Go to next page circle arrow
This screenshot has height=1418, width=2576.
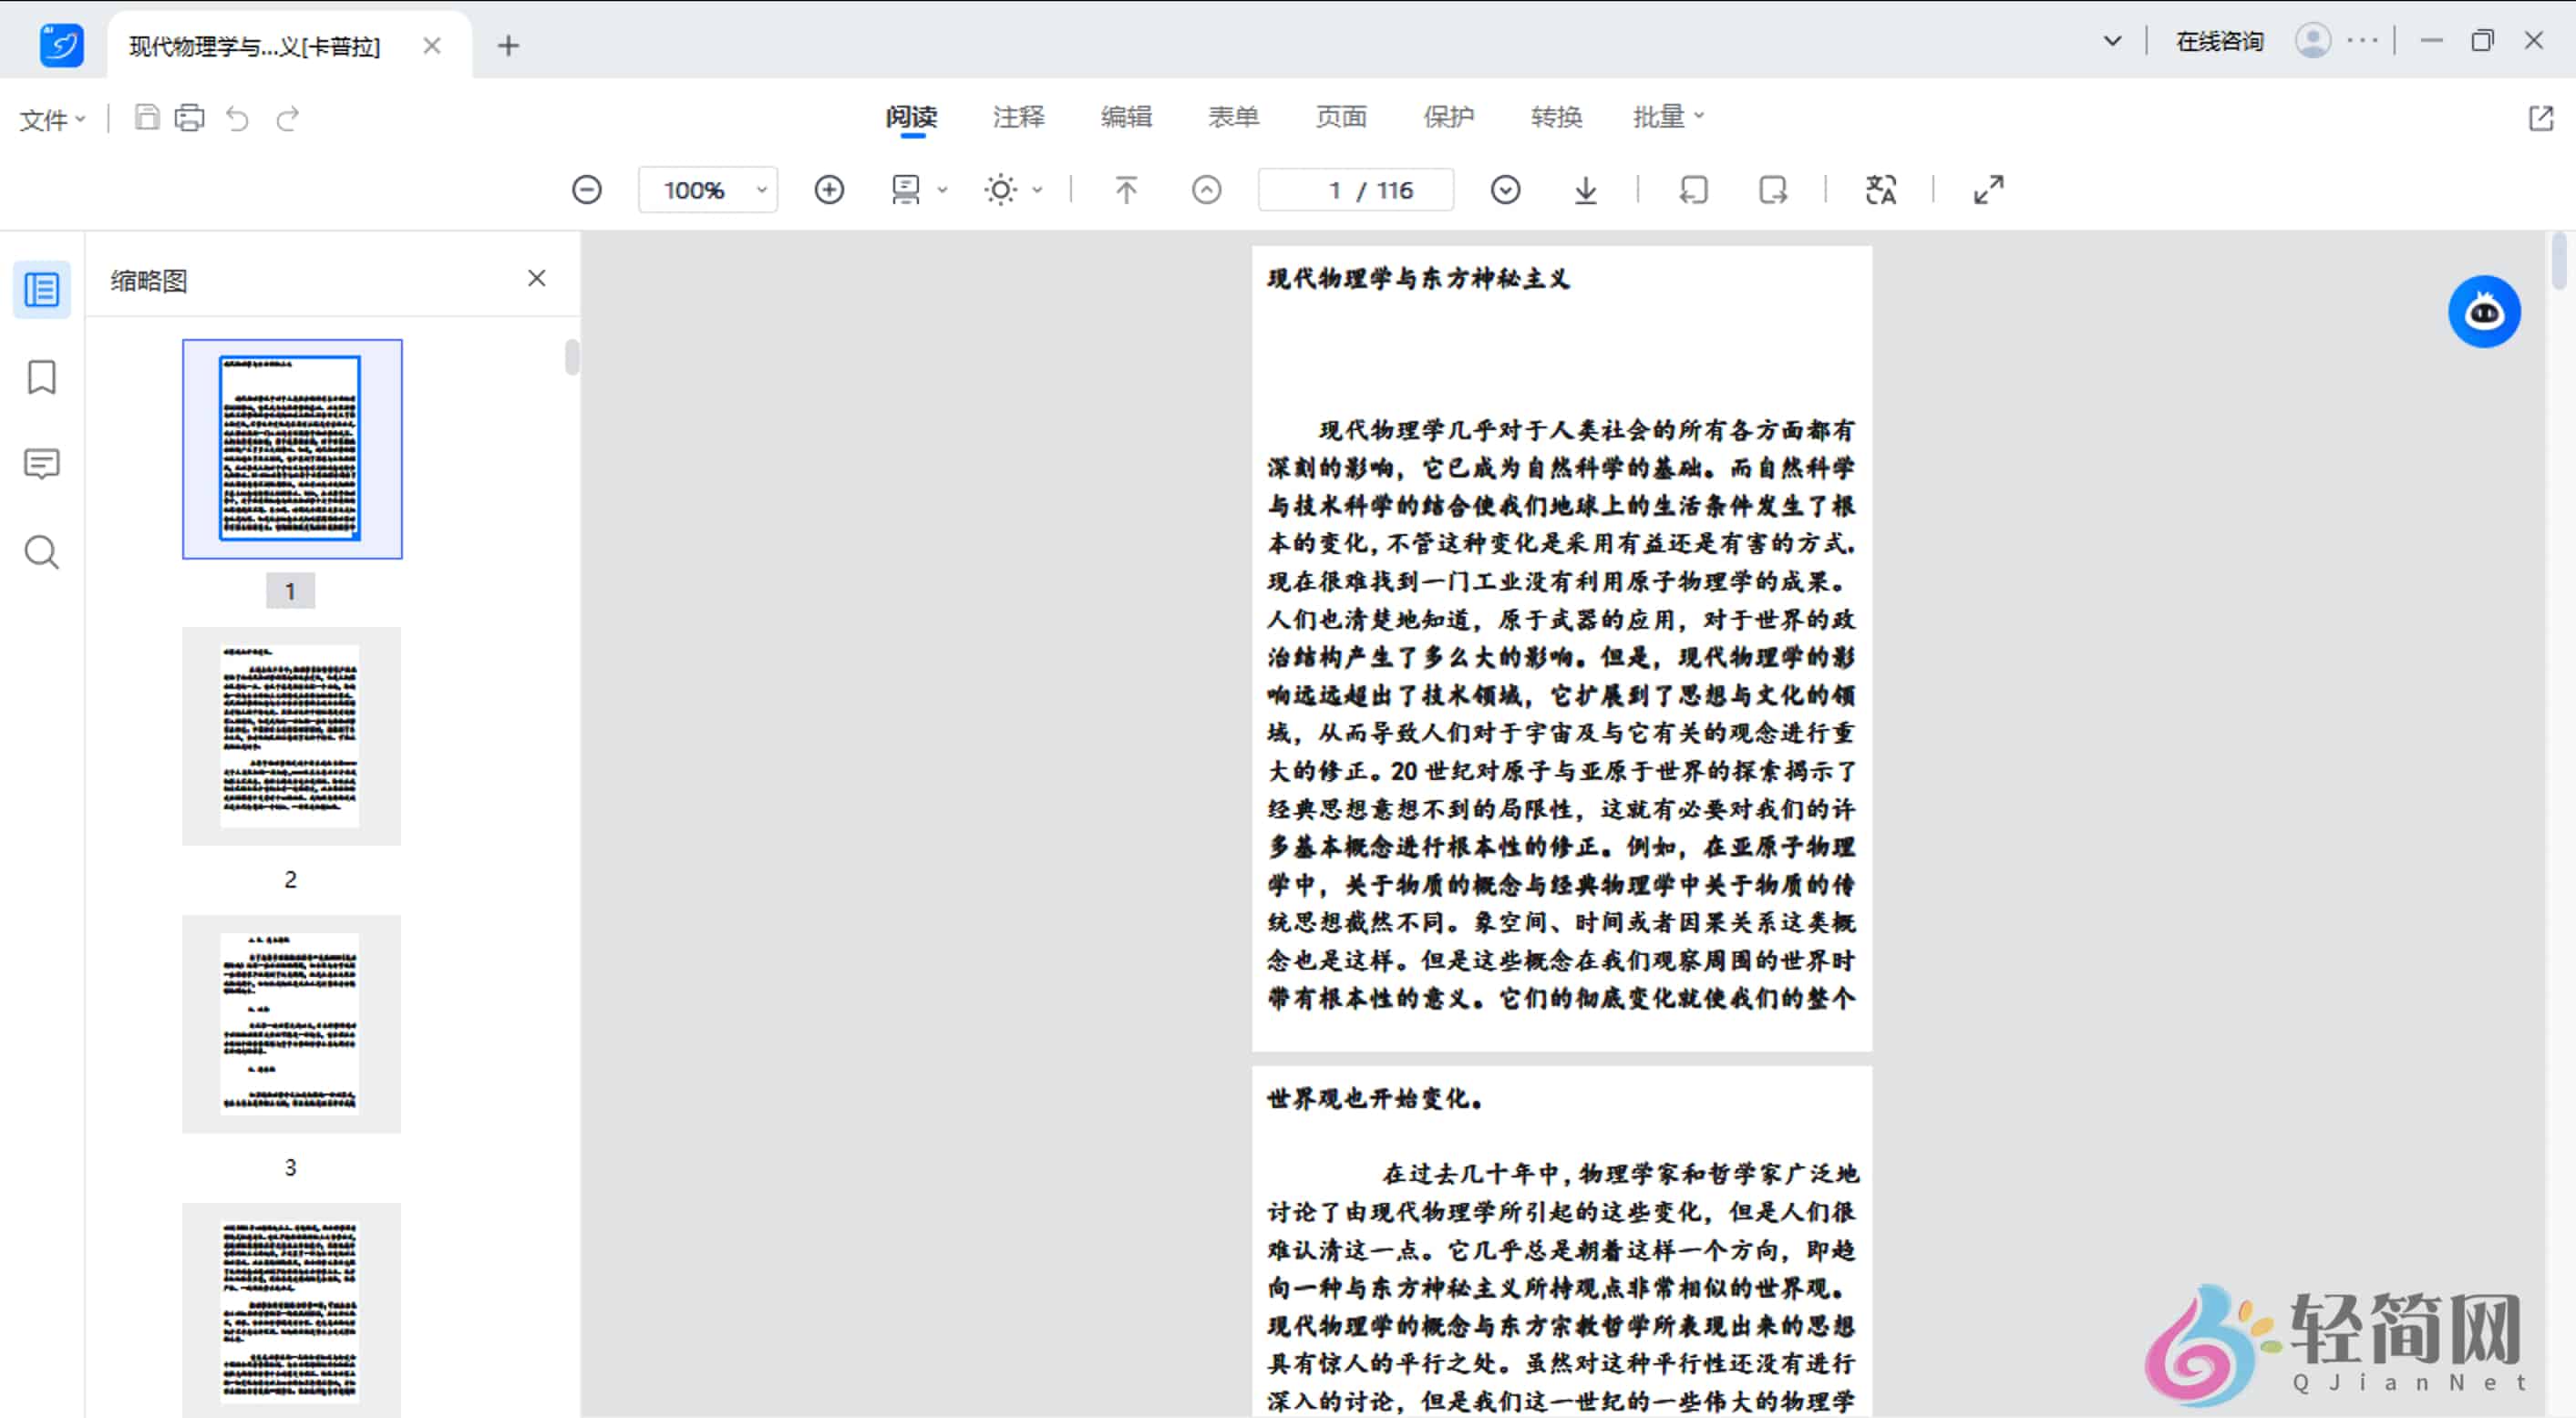point(1505,190)
